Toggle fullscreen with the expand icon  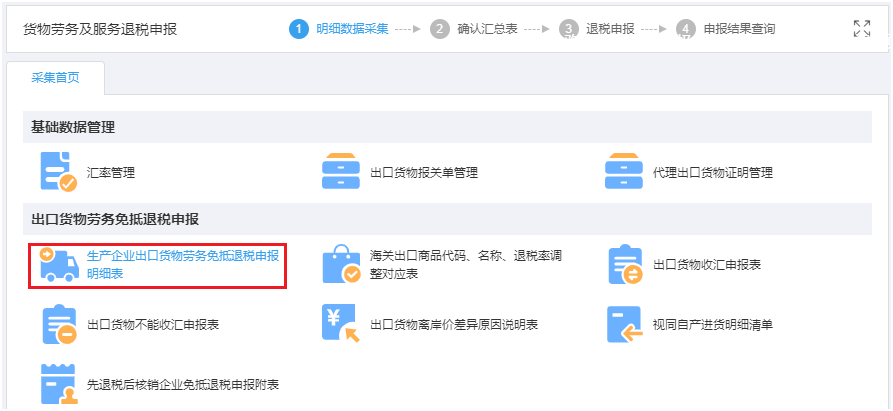pyautogui.click(x=861, y=29)
